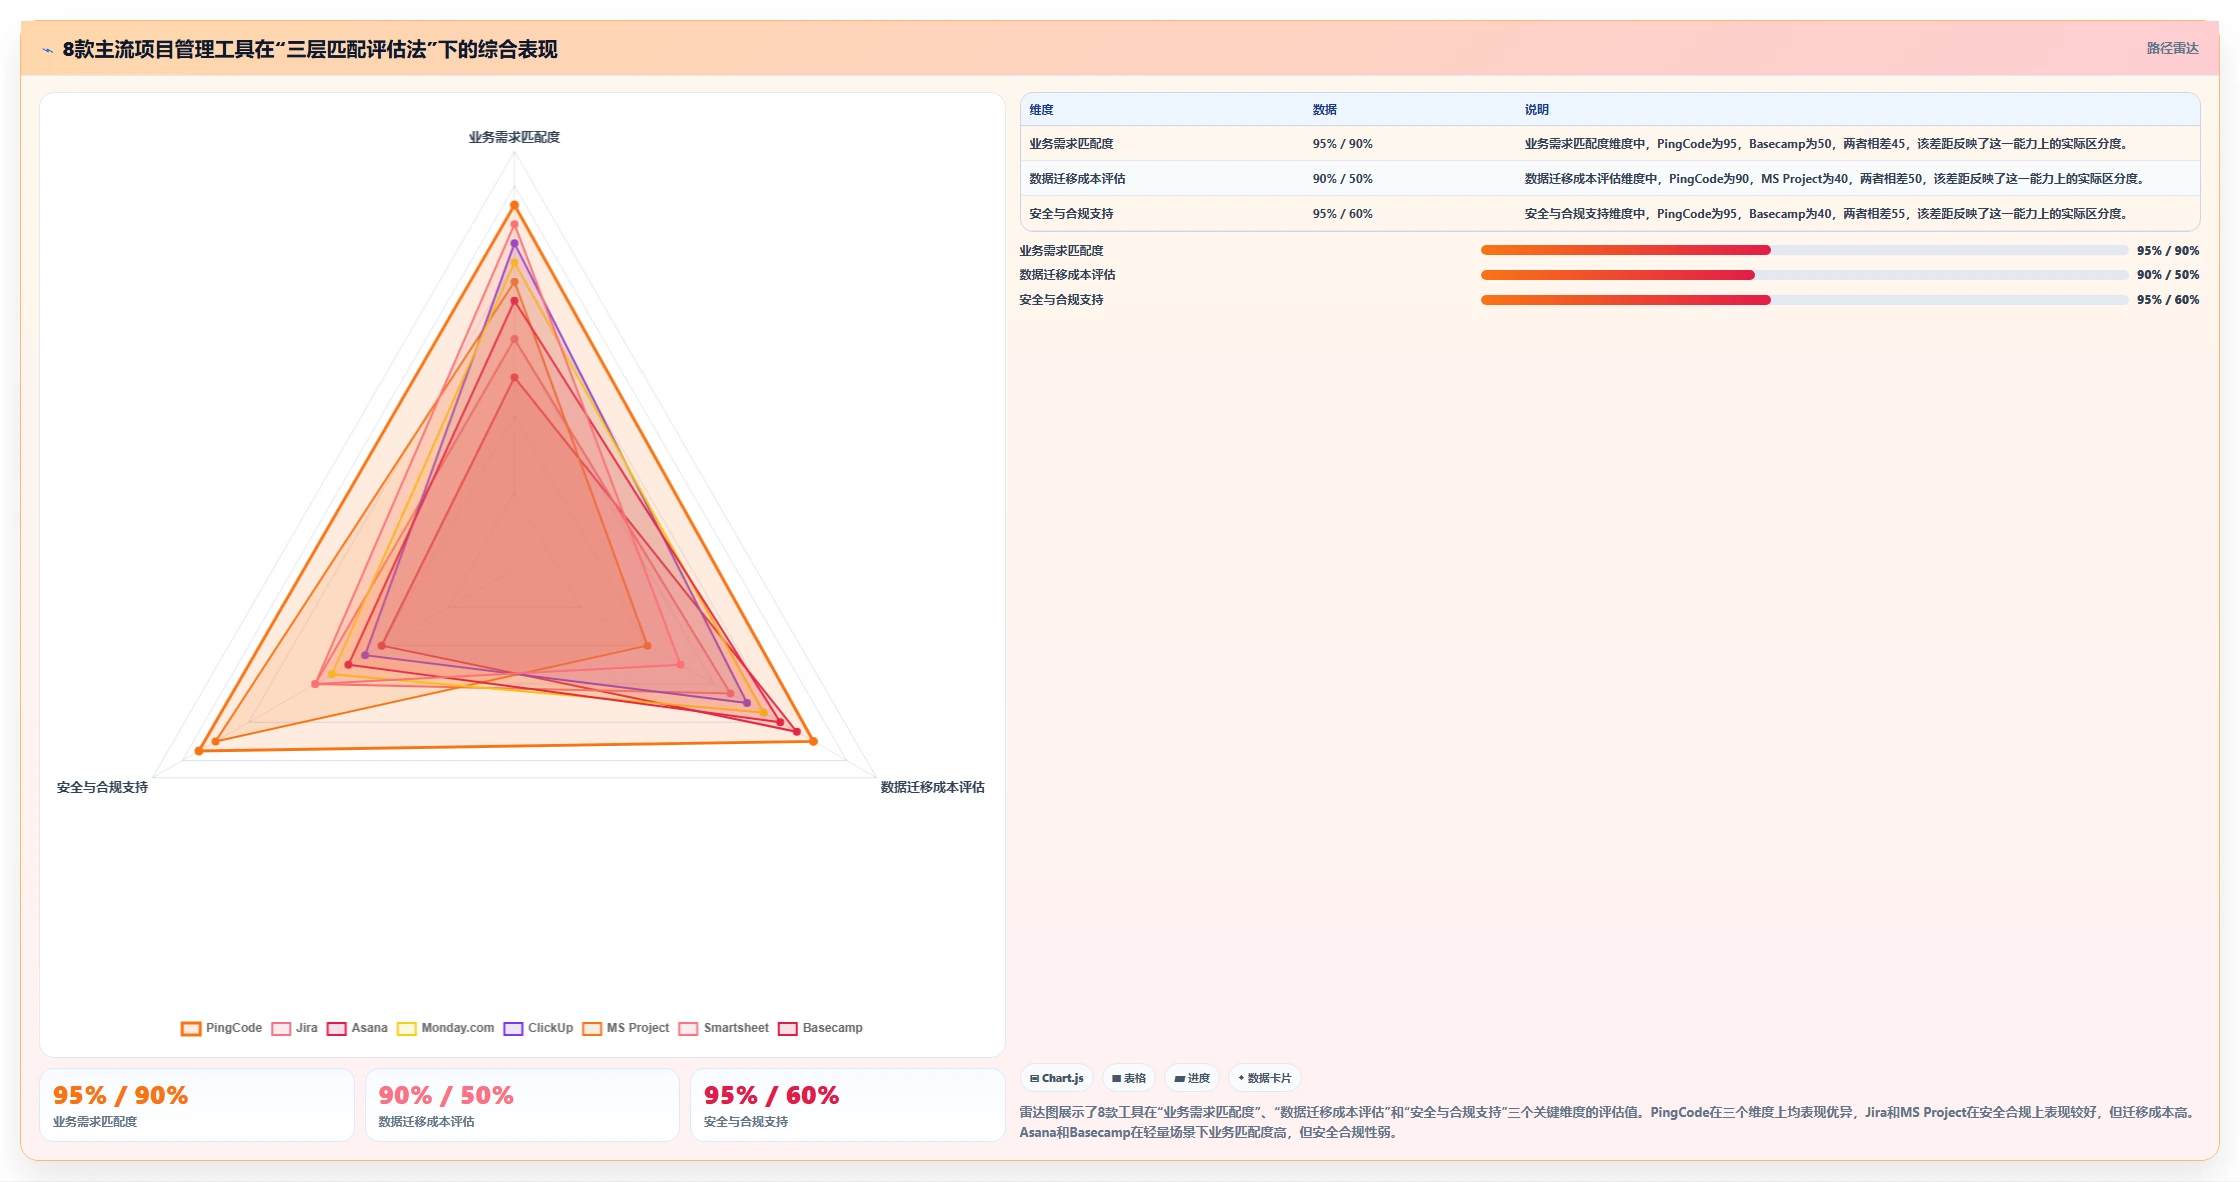Open the 95% / 90% 业务需求匹配度 data card
This screenshot has width=2240, height=1182.
click(197, 1105)
